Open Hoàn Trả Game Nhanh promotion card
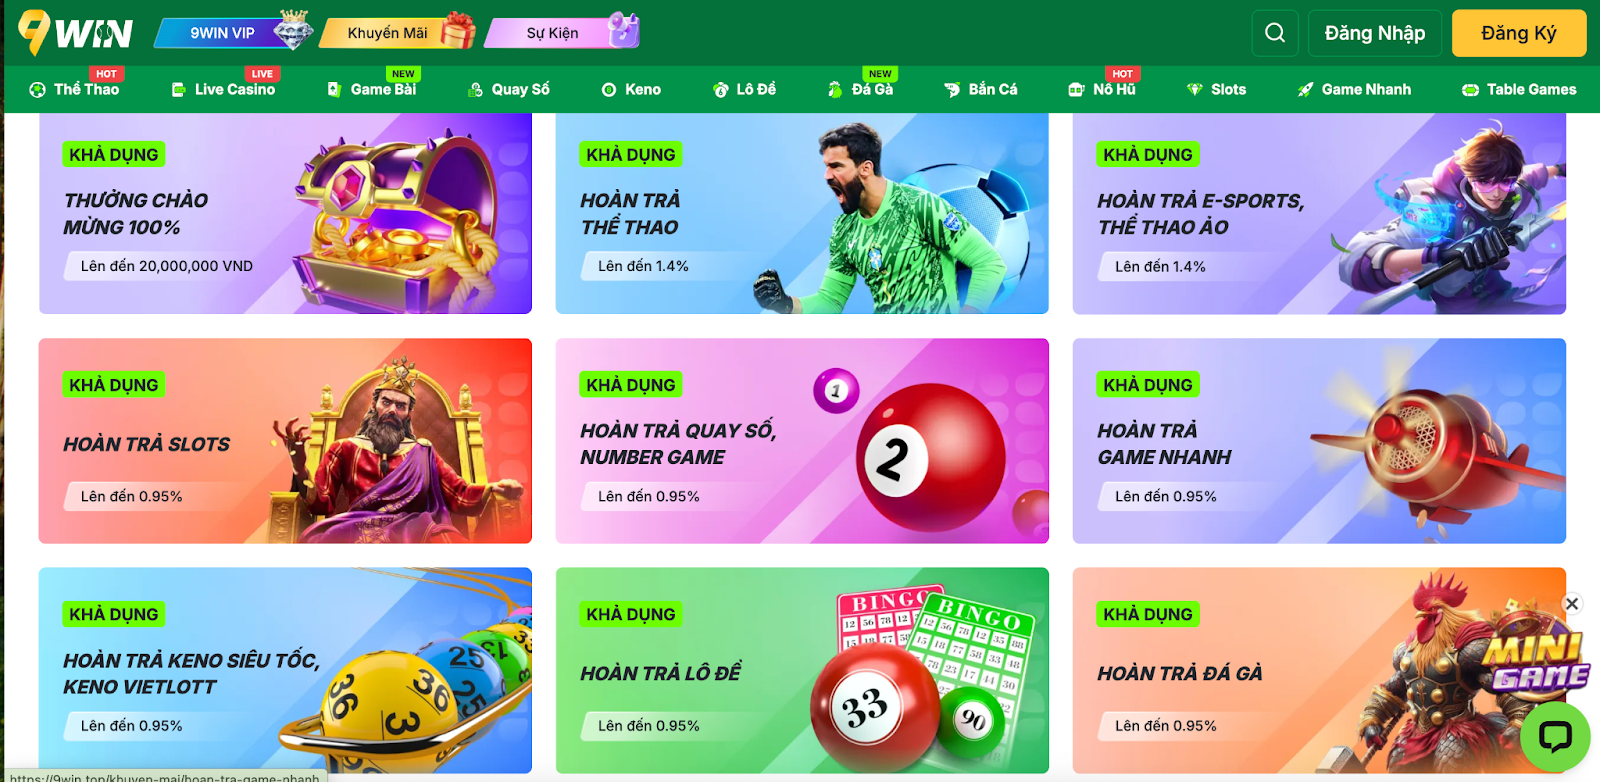The height and width of the screenshot is (782, 1600). point(1319,441)
